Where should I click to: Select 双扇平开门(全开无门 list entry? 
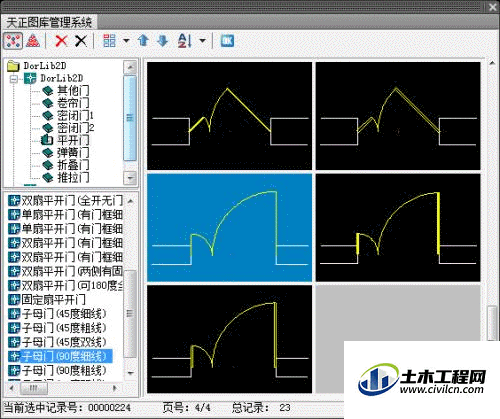[x=65, y=200]
